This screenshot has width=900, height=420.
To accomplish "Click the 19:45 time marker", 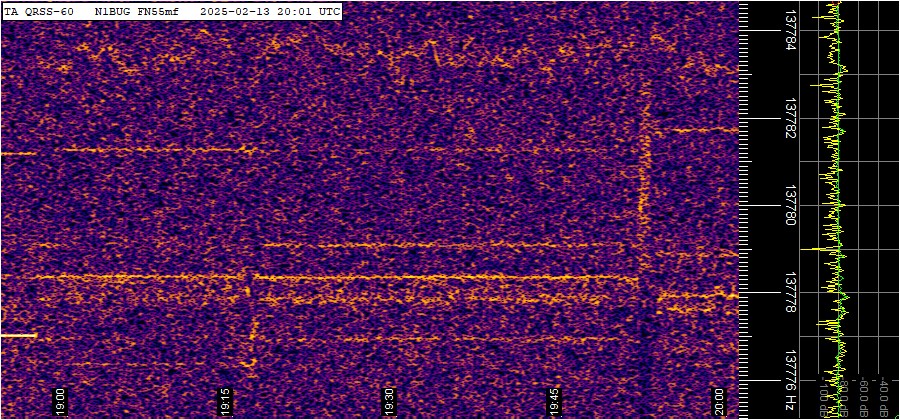I will [556, 399].
